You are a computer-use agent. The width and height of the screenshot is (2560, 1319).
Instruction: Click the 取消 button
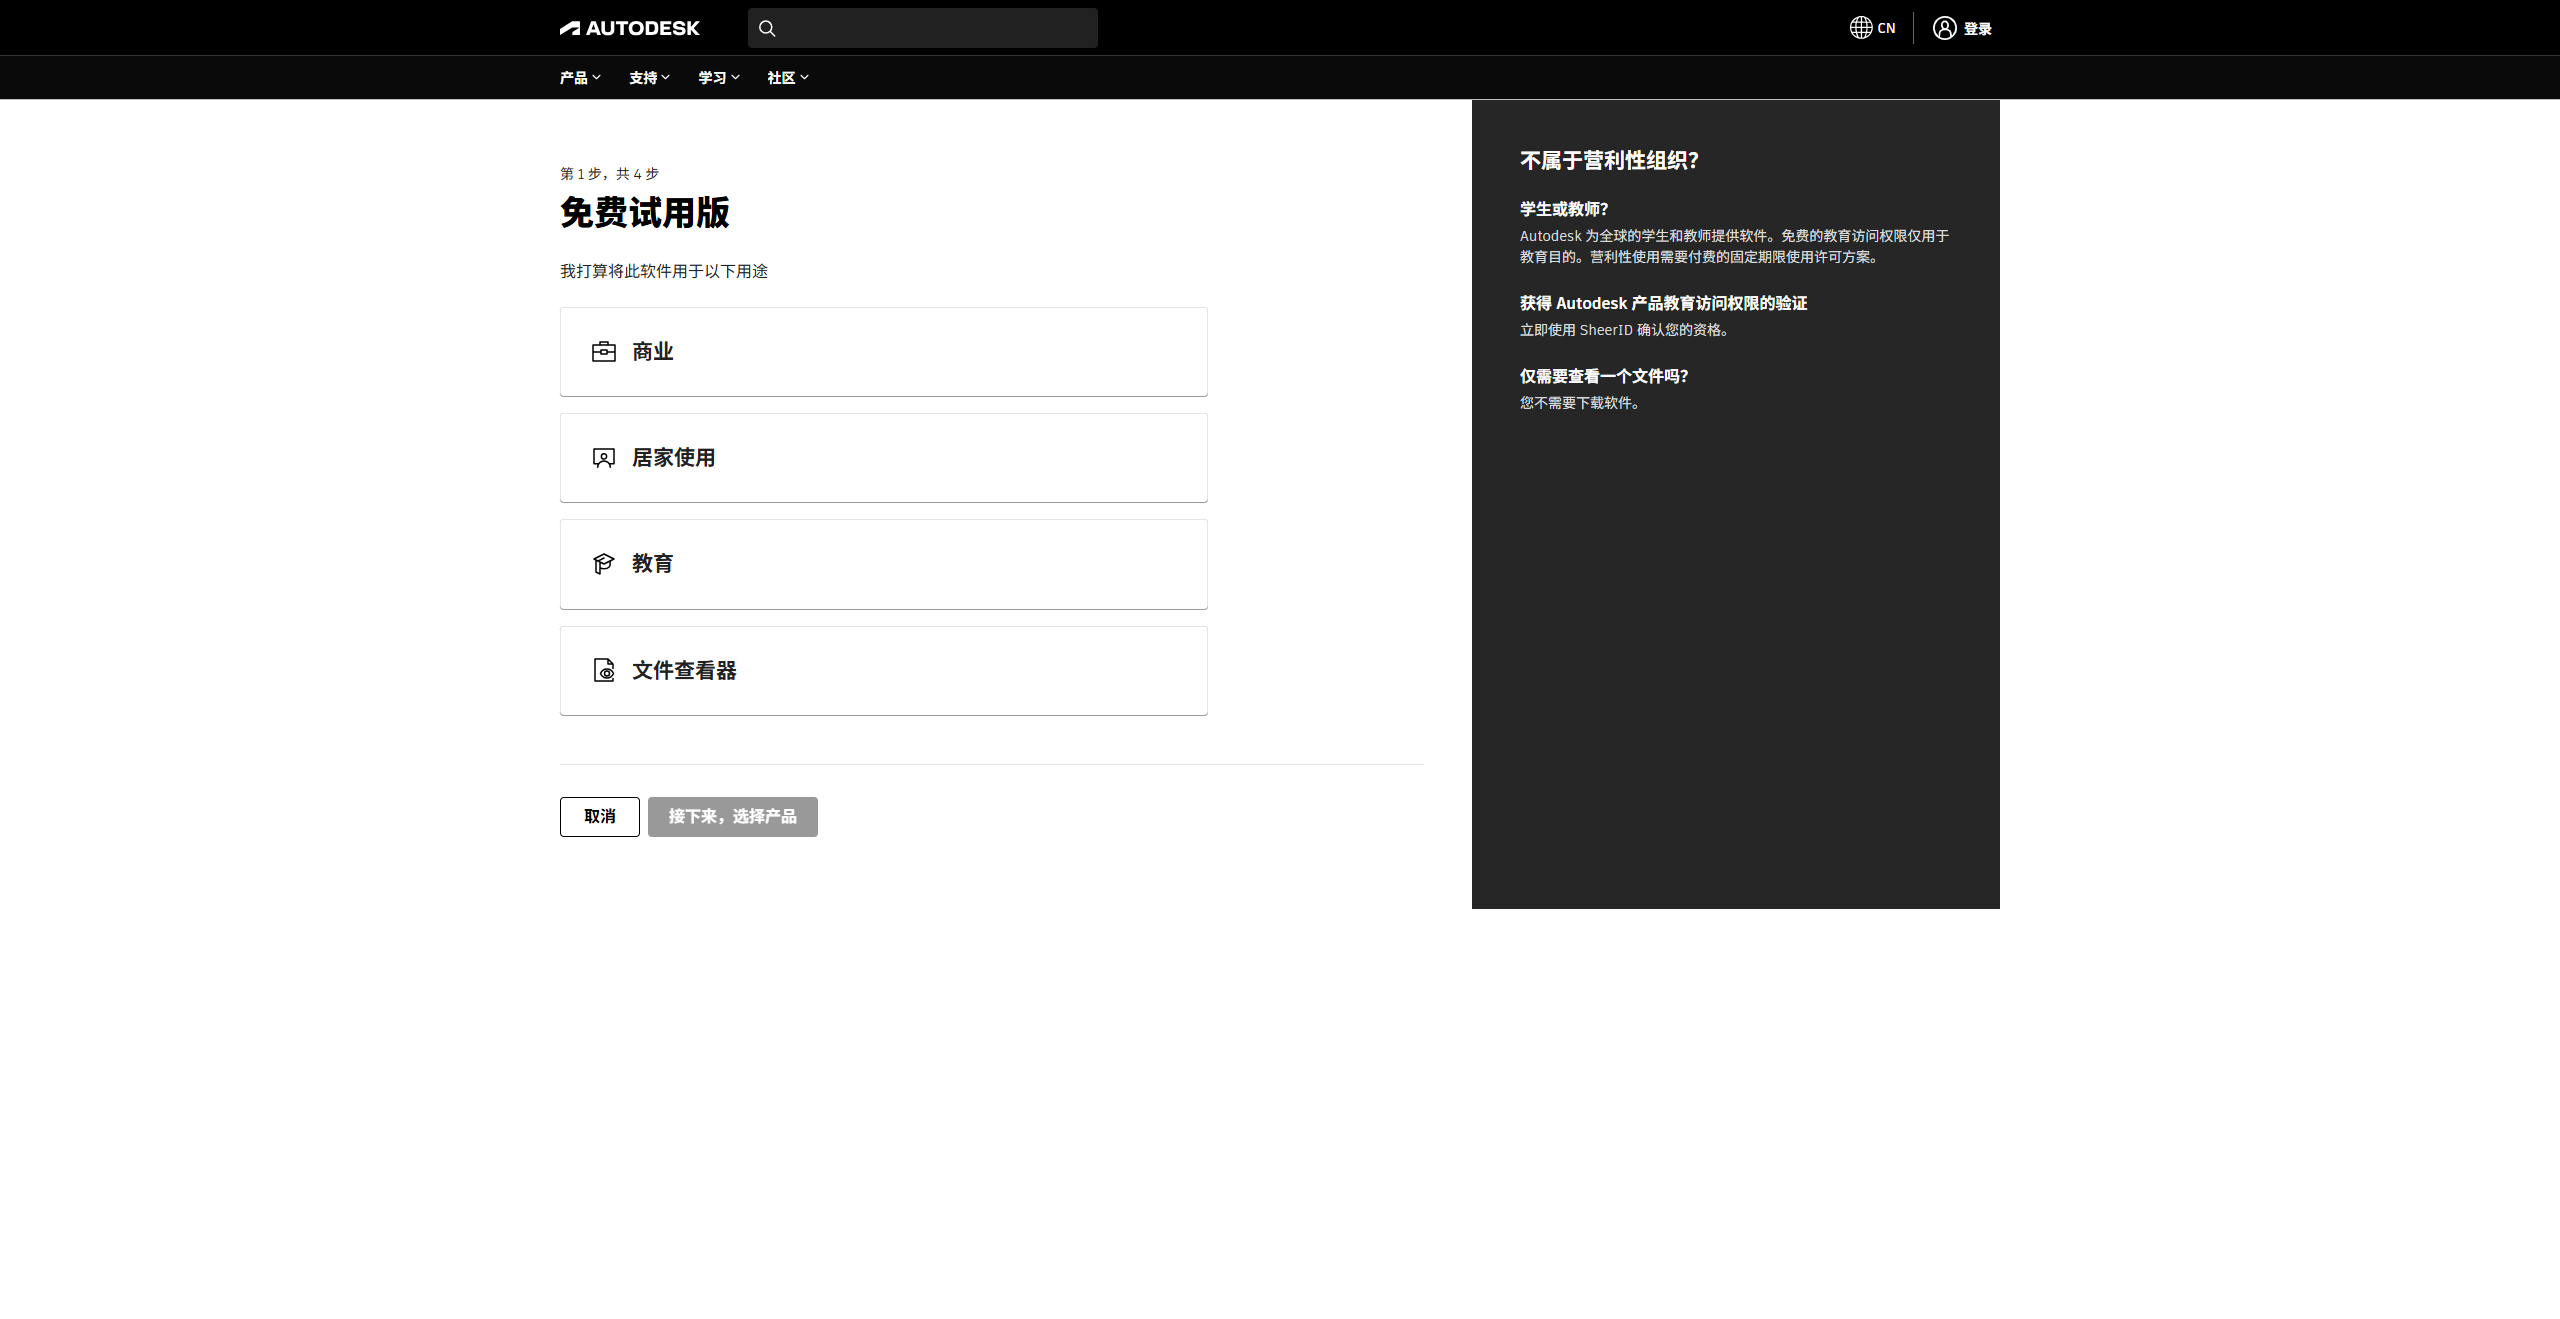[599, 816]
